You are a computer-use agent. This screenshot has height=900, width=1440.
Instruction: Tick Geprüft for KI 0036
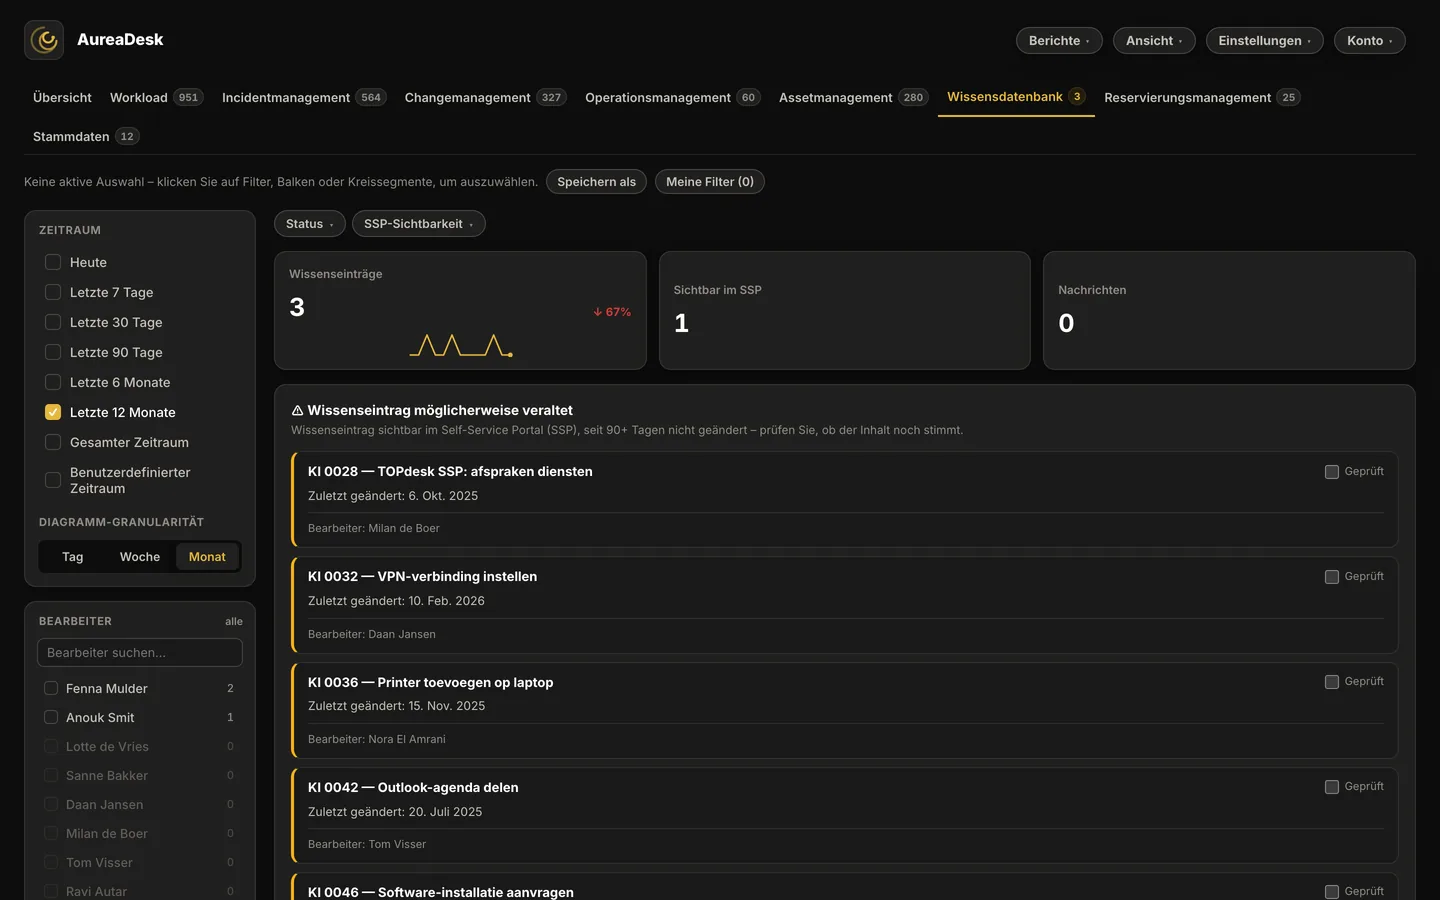click(x=1332, y=682)
